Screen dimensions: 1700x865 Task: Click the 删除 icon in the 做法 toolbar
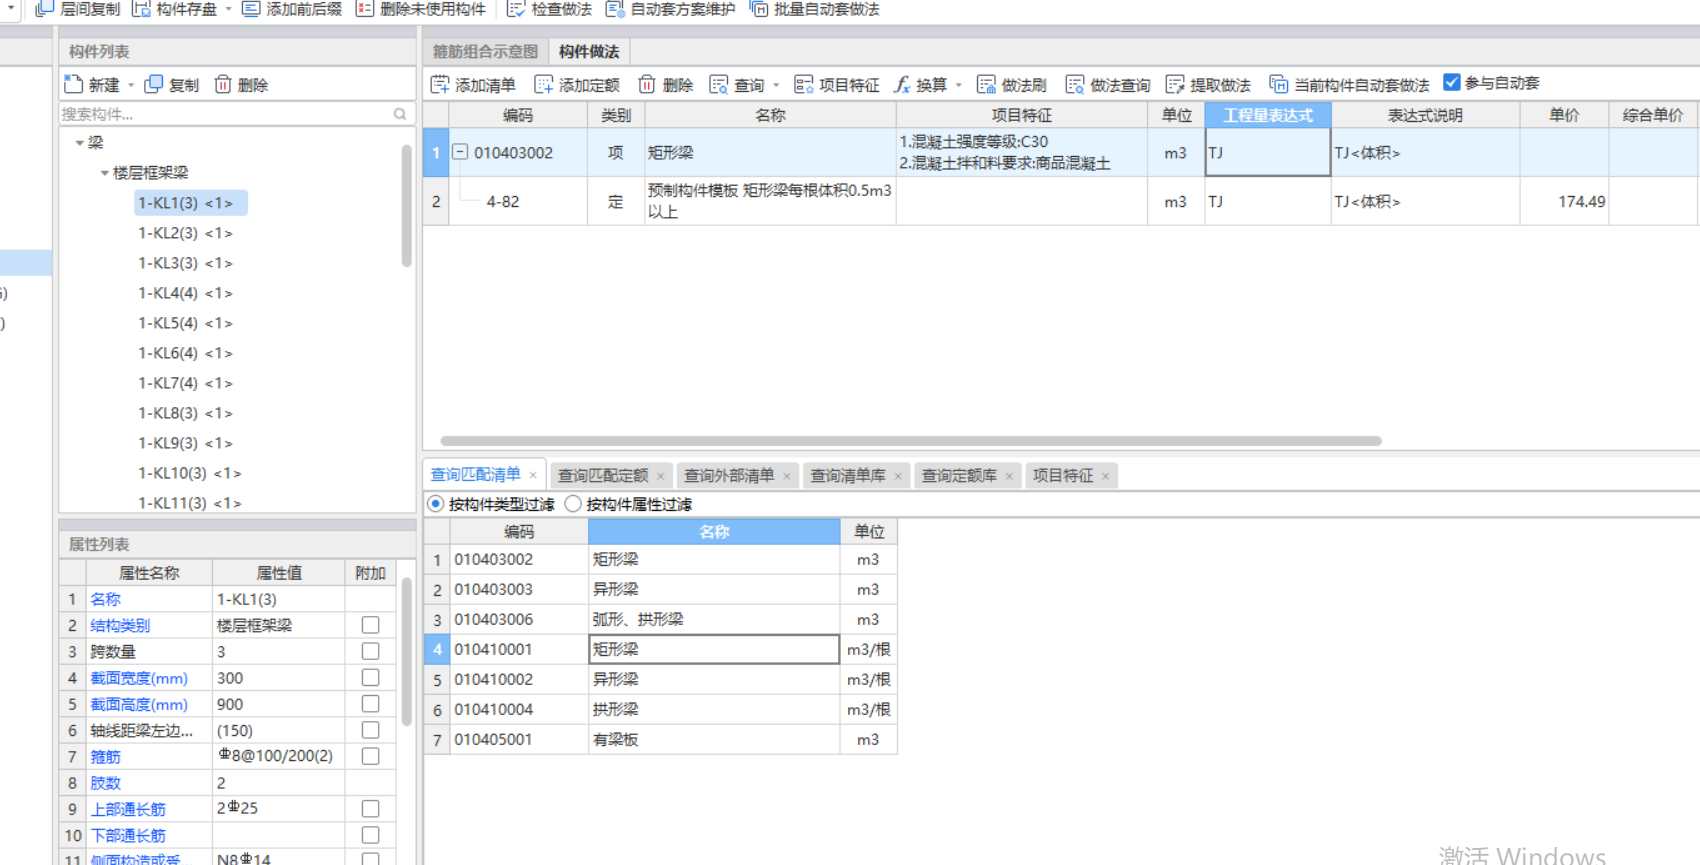point(647,84)
